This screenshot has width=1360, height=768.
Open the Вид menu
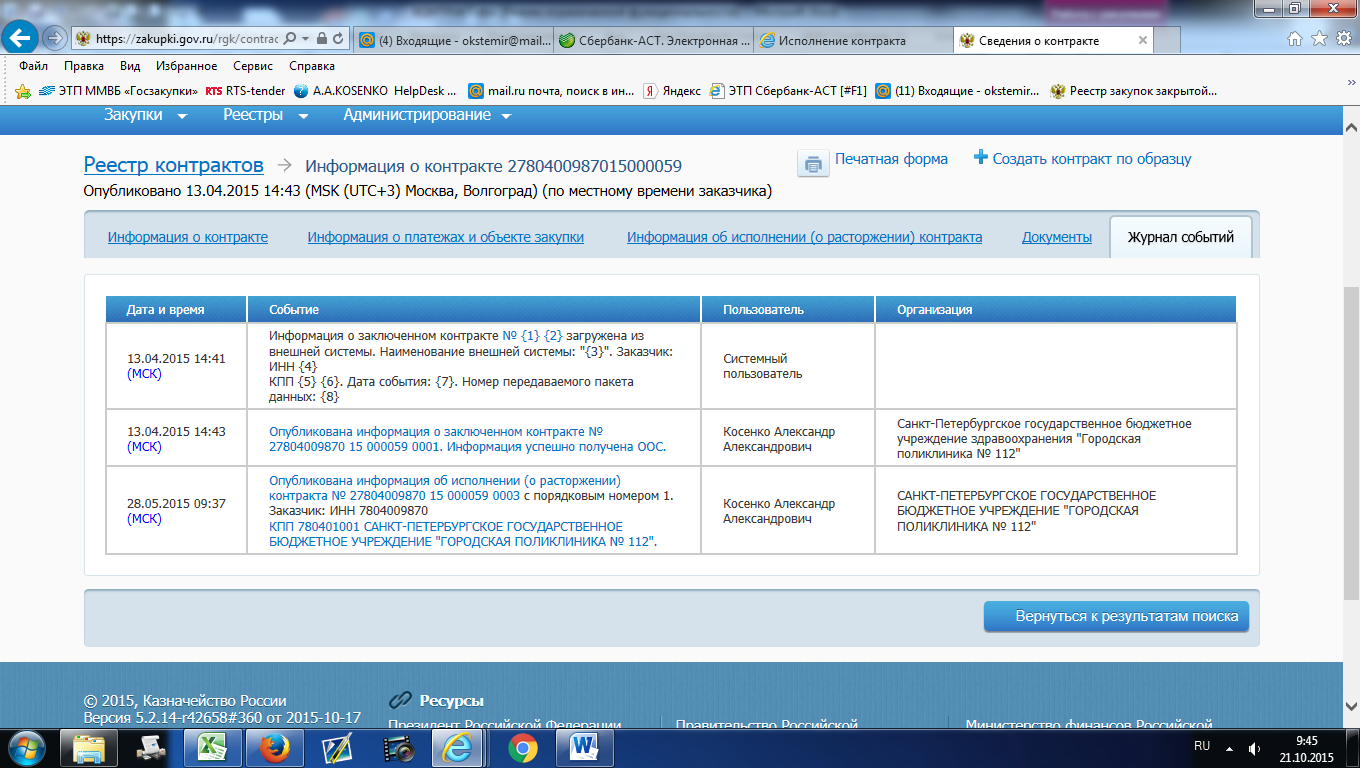[130, 66]
